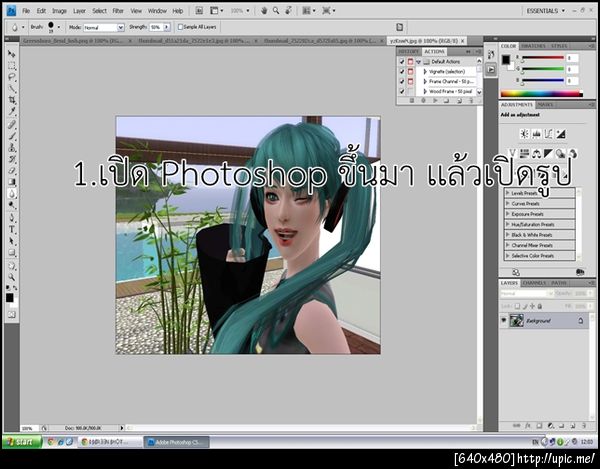Select the Pen tool
600x469 pixels.
coord(11,218)
